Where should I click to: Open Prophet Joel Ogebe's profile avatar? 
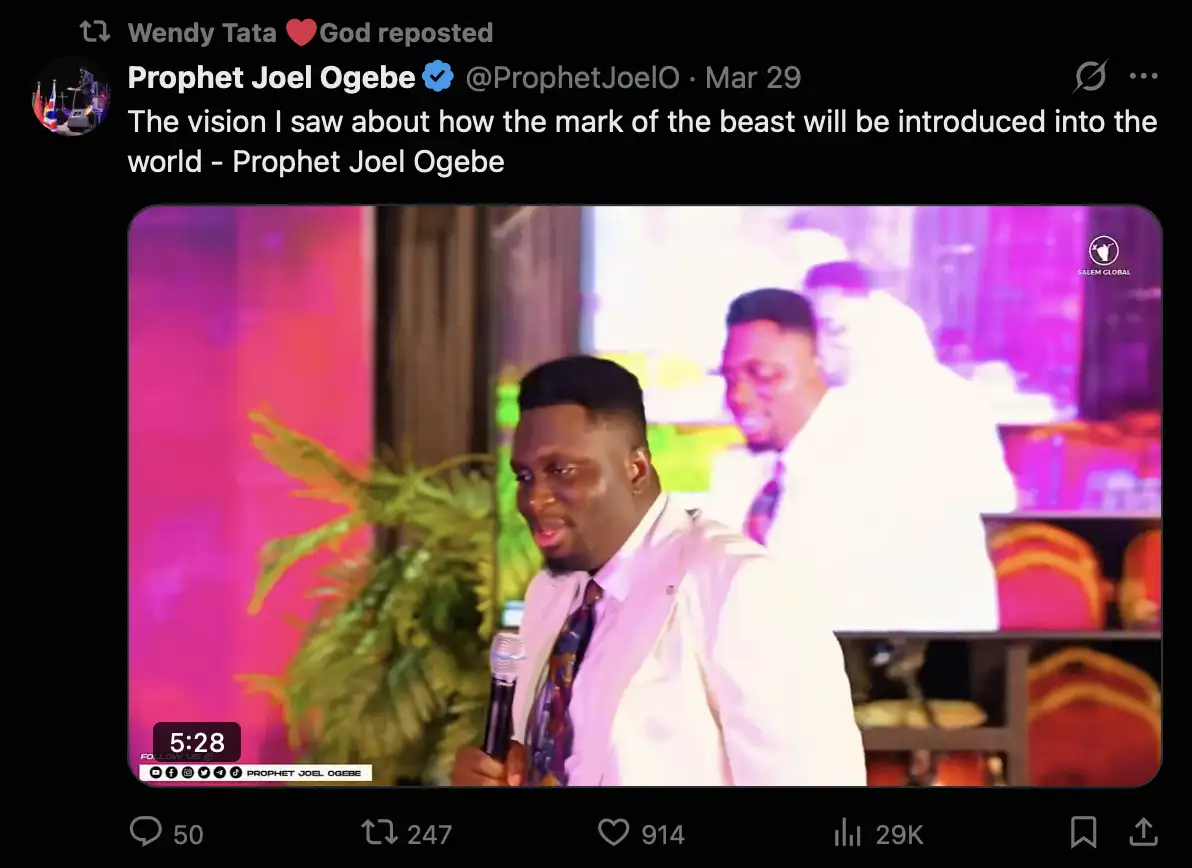coord(70,96)
